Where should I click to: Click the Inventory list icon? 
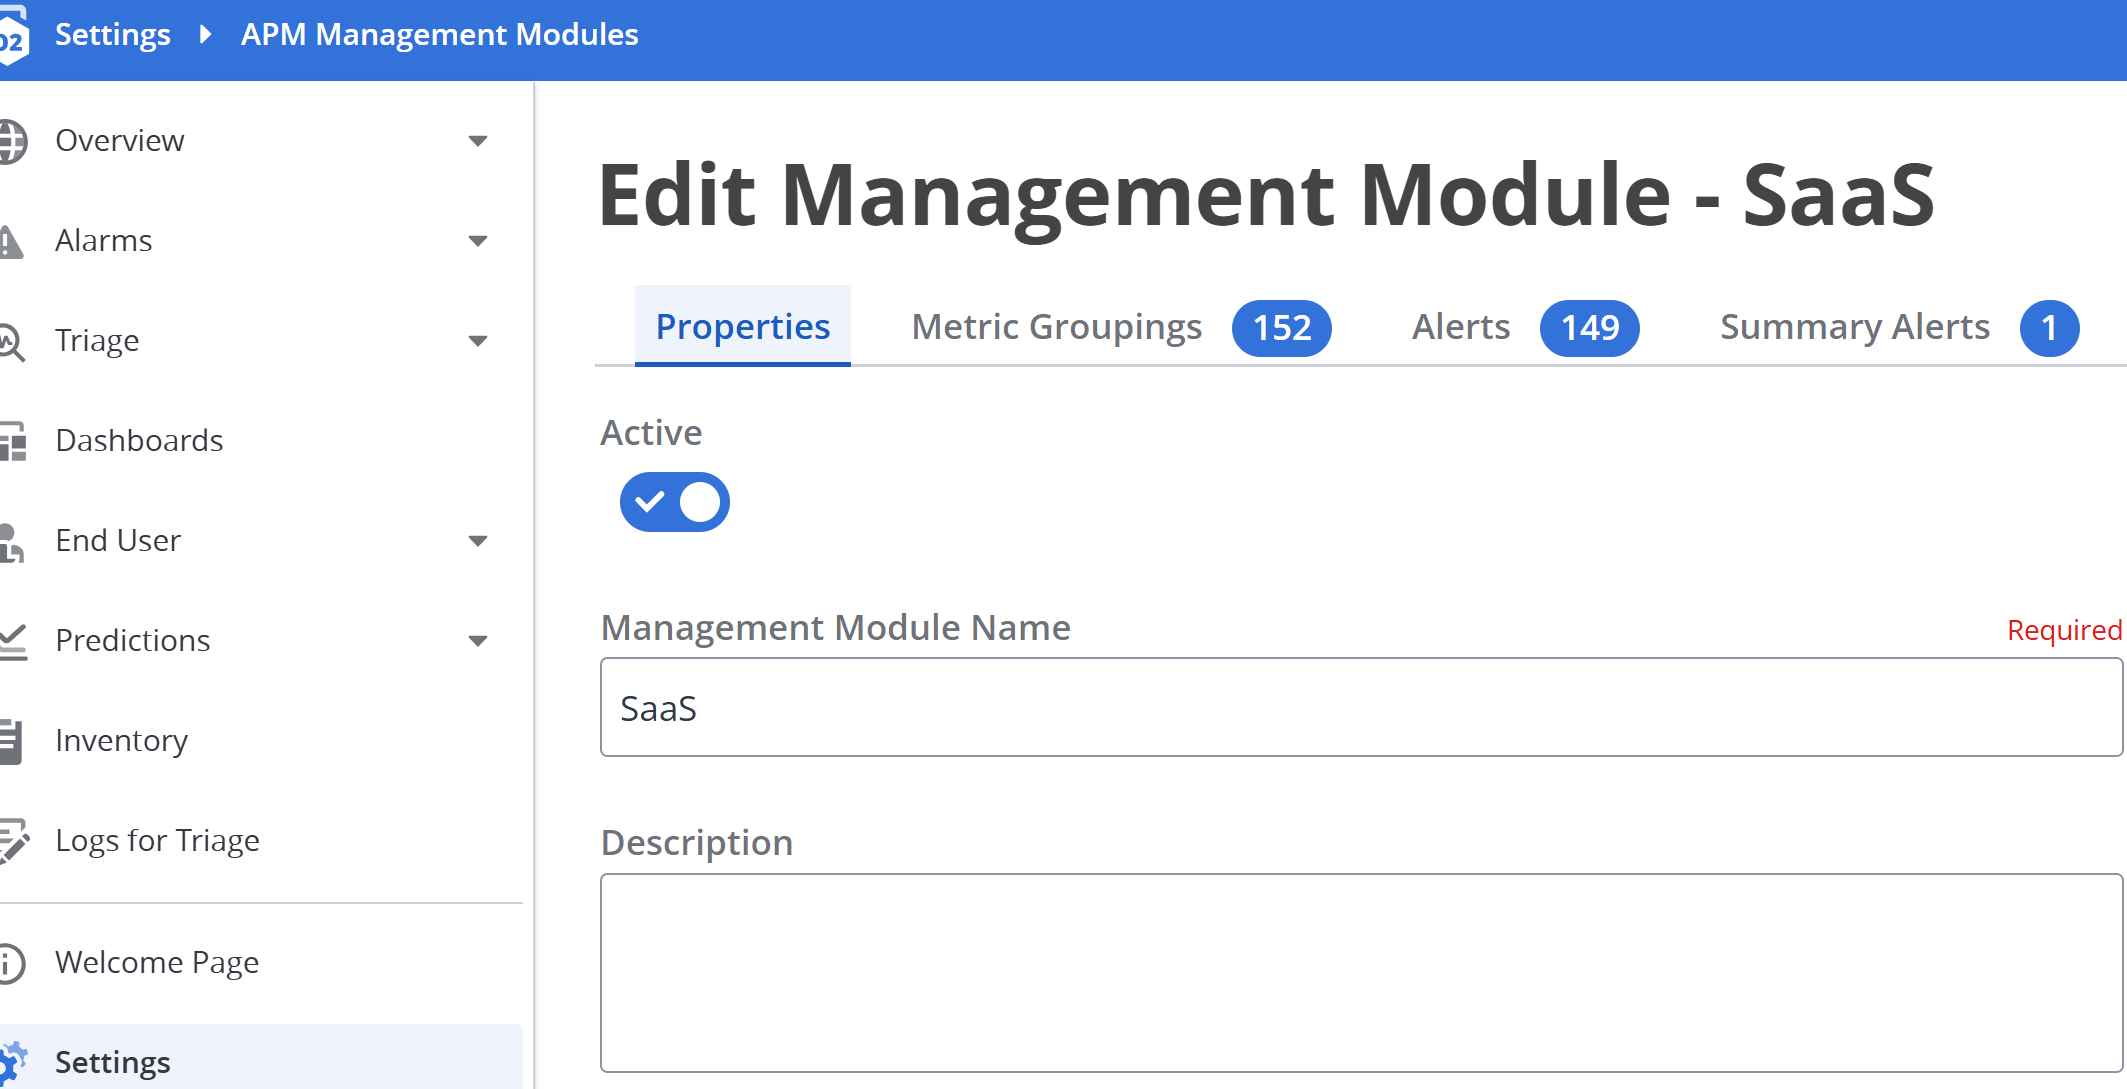coord(11,741)
